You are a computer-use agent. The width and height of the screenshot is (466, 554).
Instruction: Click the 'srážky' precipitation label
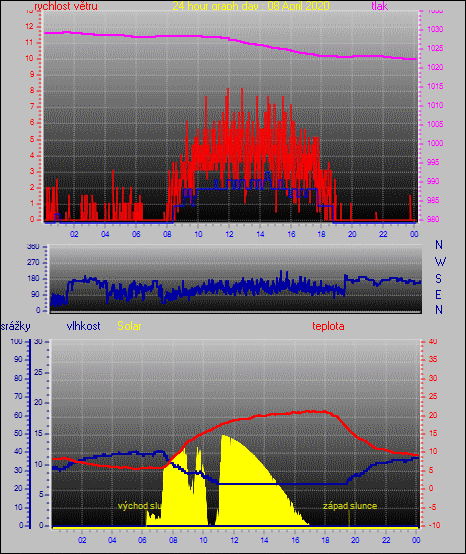16,326
